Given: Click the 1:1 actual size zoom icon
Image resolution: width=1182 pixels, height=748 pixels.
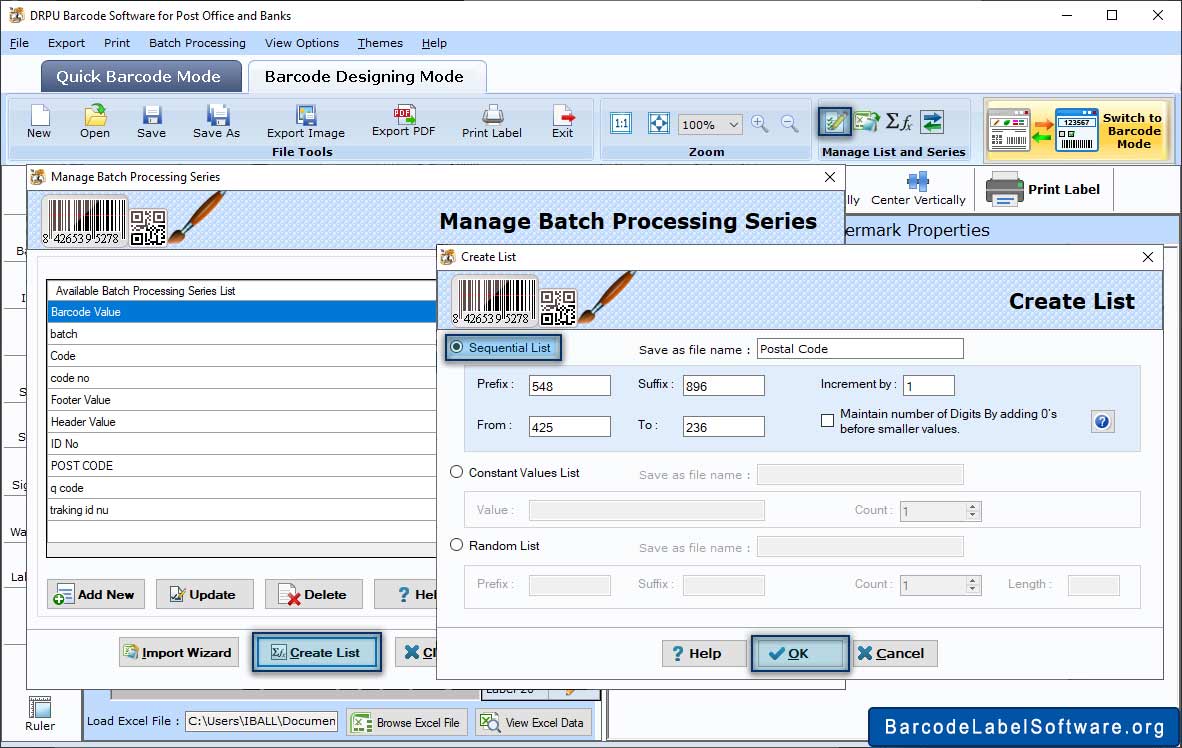Looking at the screenshot, I should 621,124.
